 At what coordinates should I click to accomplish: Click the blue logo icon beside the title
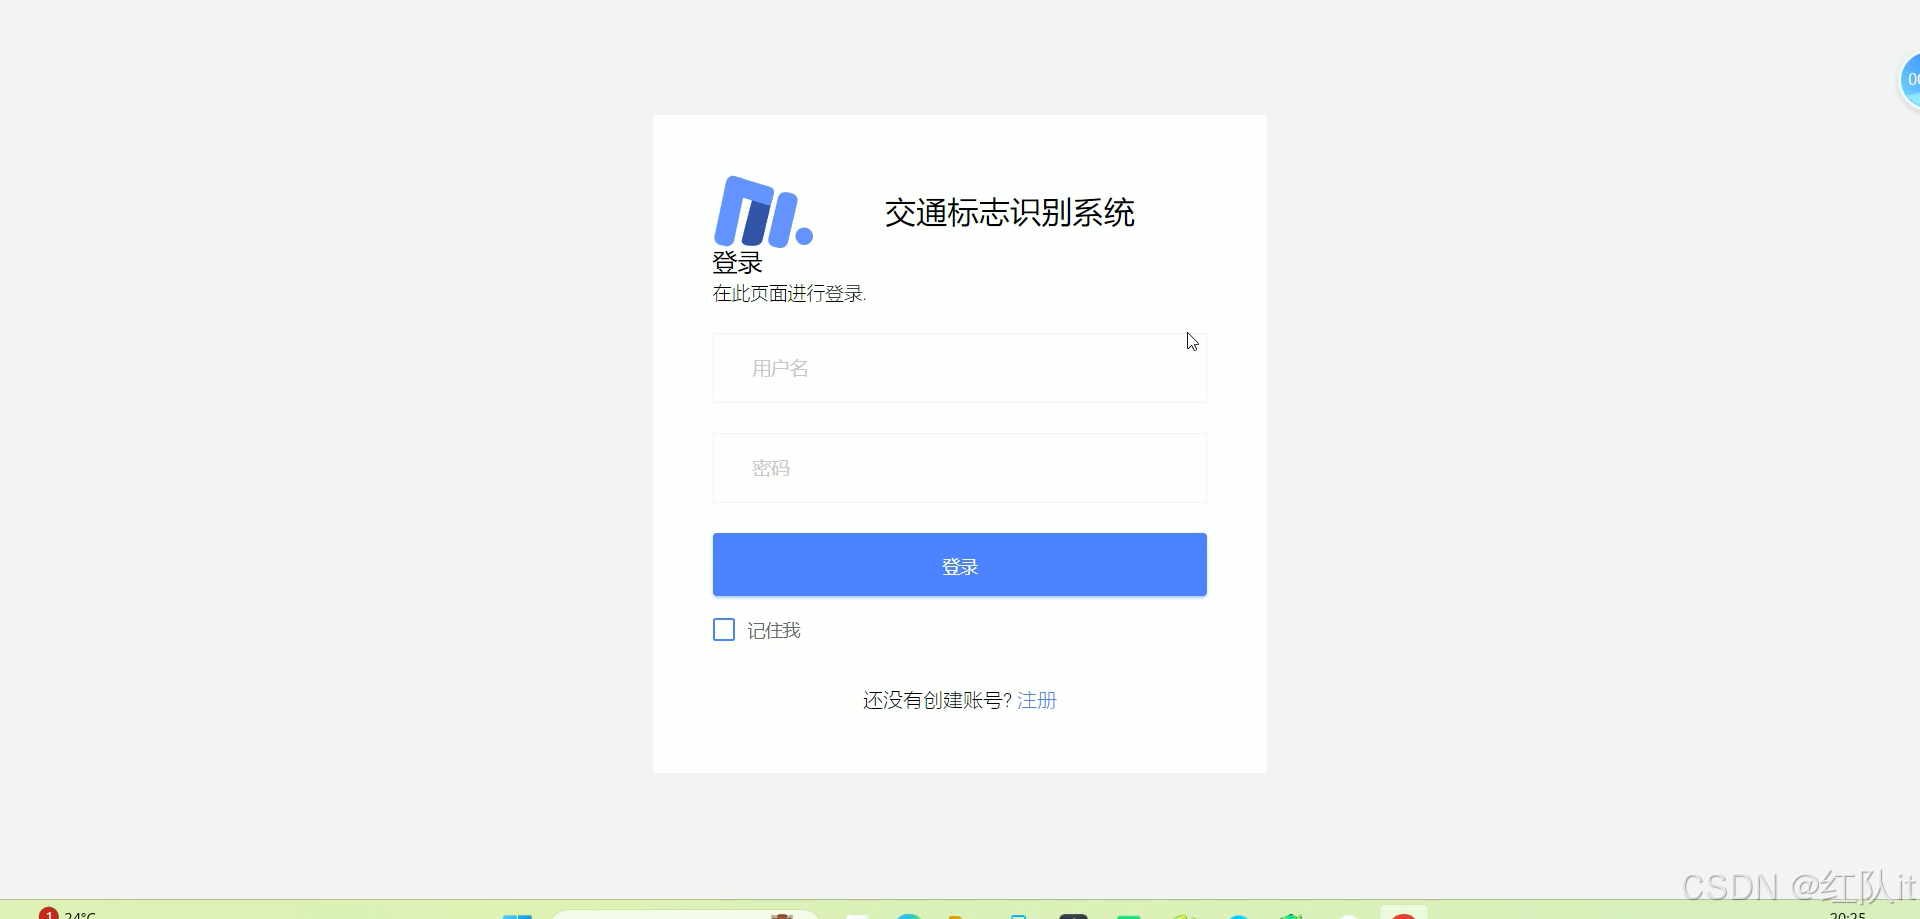point(763,211)
